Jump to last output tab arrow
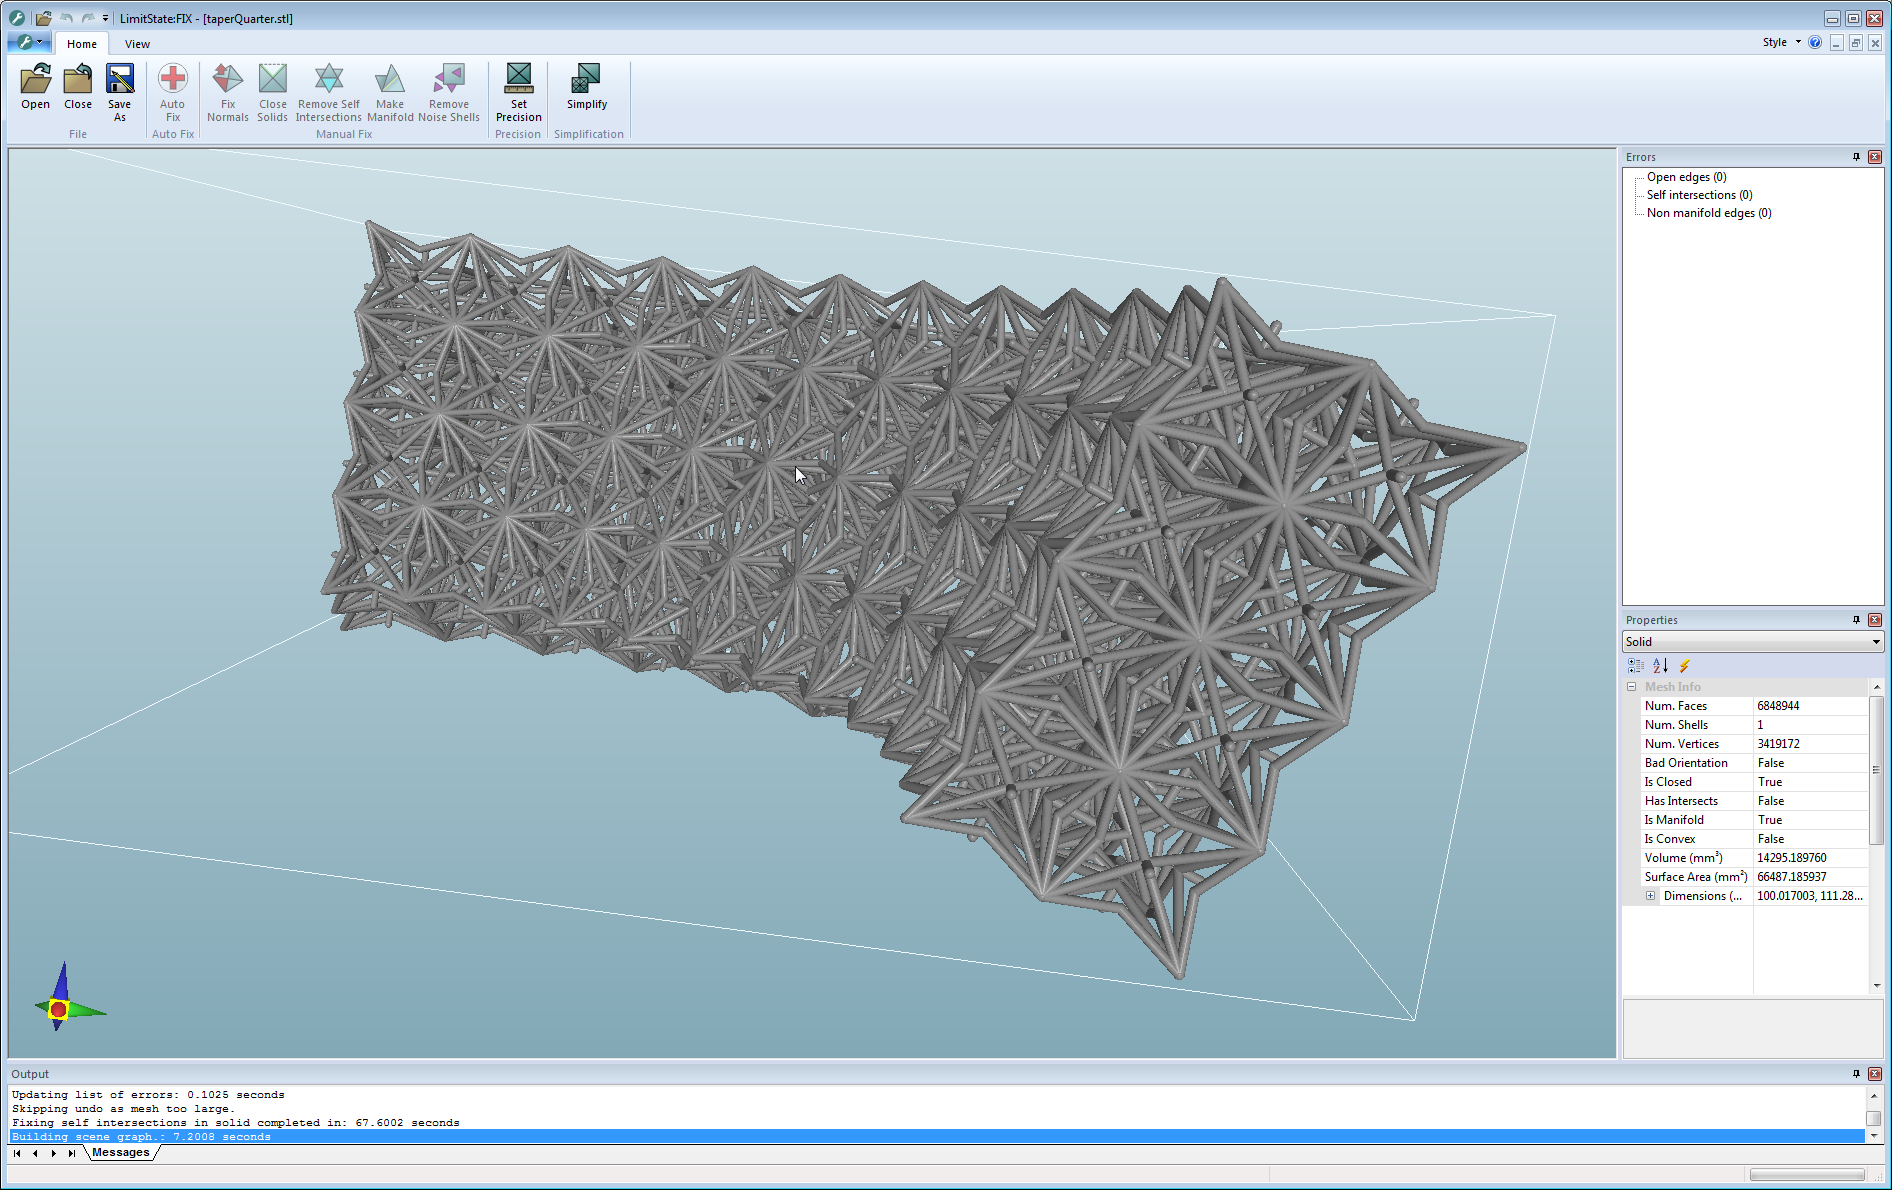 click(x=71, y=1153)
